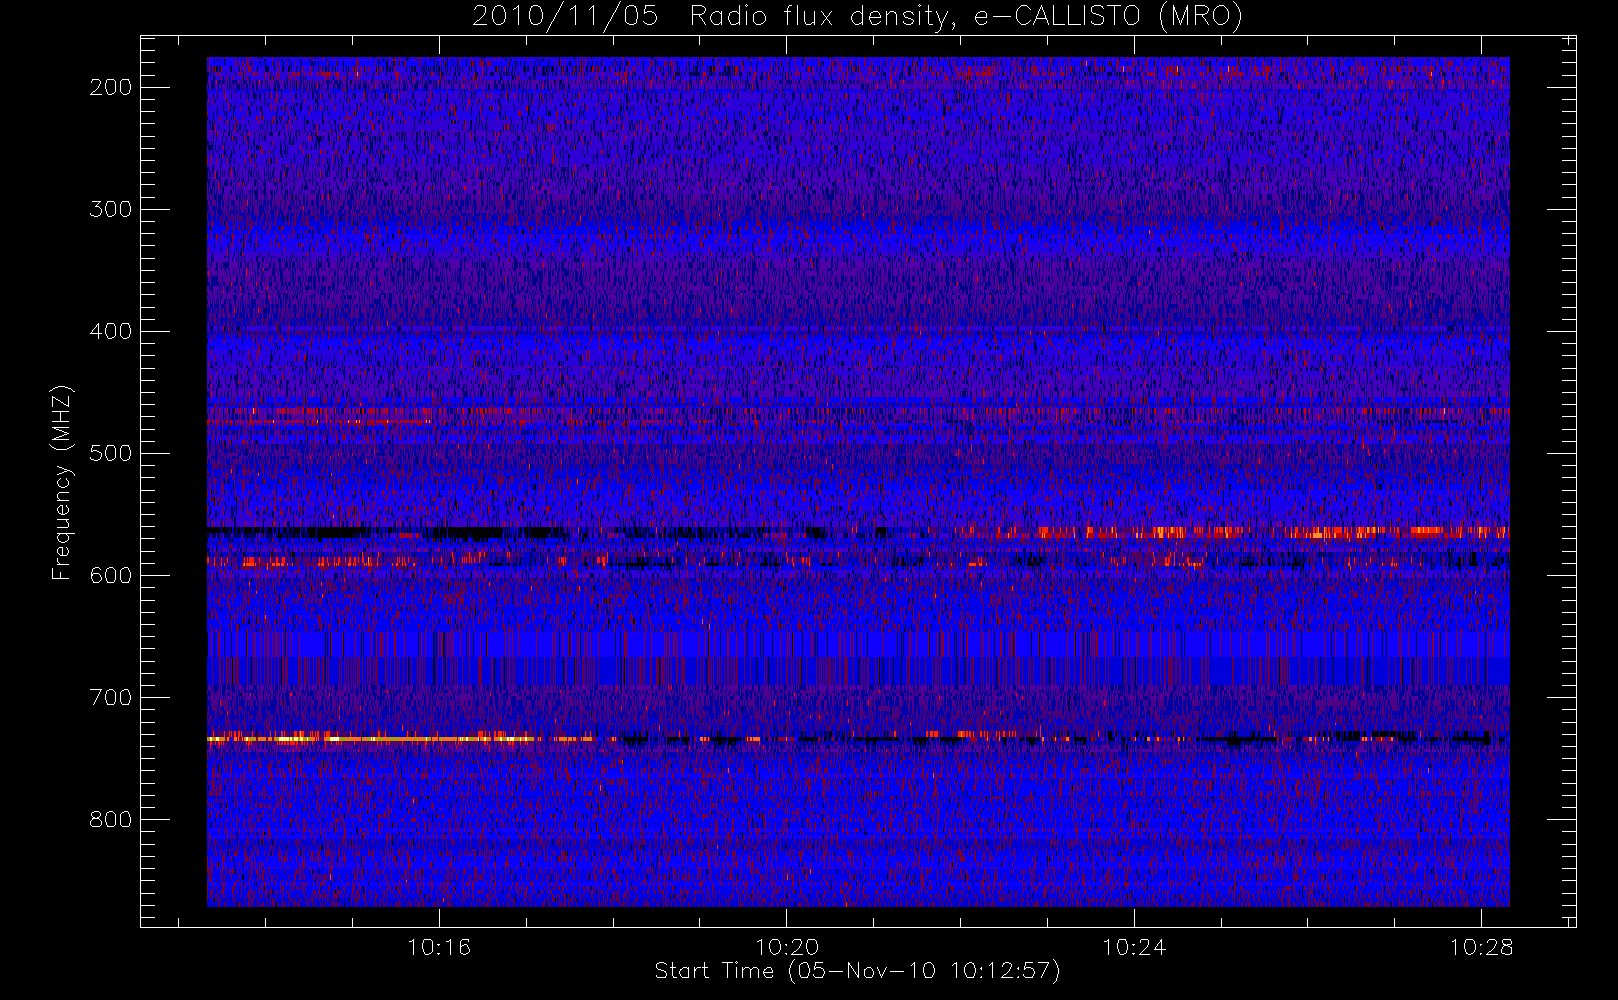
Task: Click the bright yellow emission band near 735 MHz
Action: tap(400, 739)
